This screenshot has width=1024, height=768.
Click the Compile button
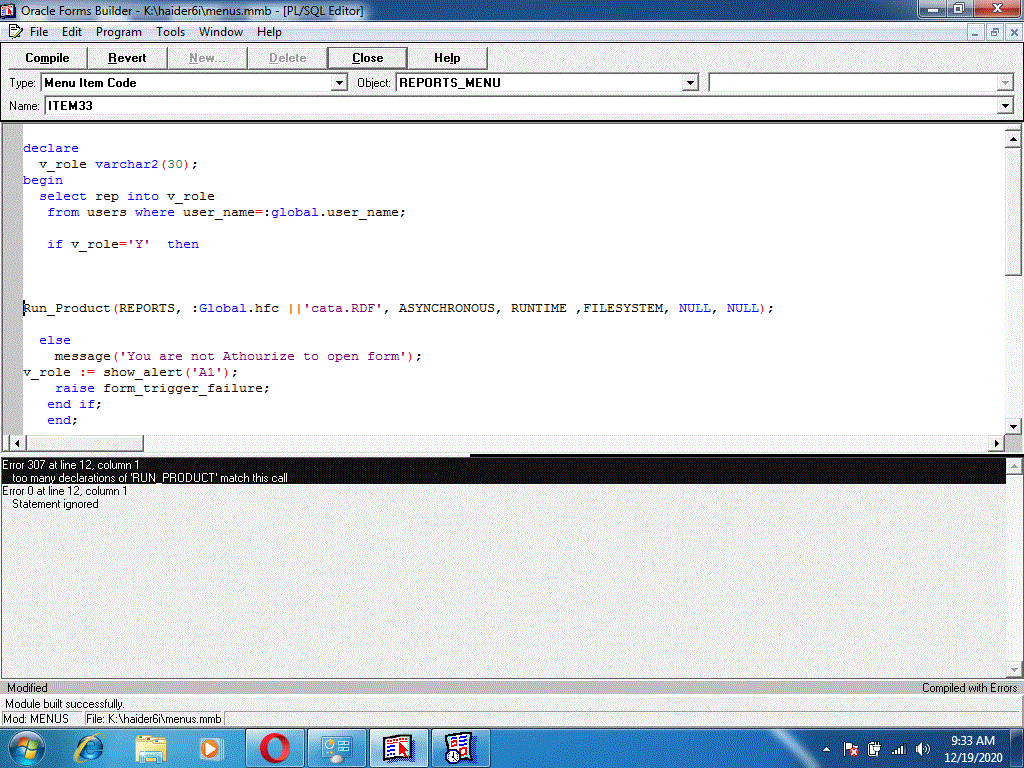point(47,58)
